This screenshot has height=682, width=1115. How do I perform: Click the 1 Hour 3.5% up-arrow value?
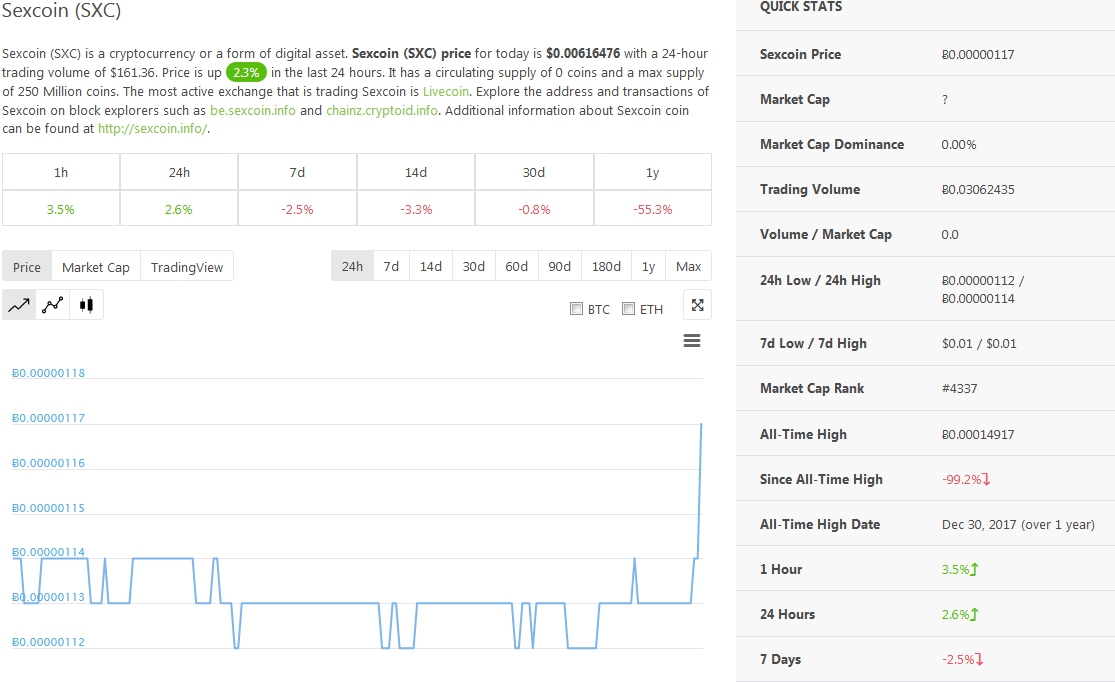(x=960, y=569)
